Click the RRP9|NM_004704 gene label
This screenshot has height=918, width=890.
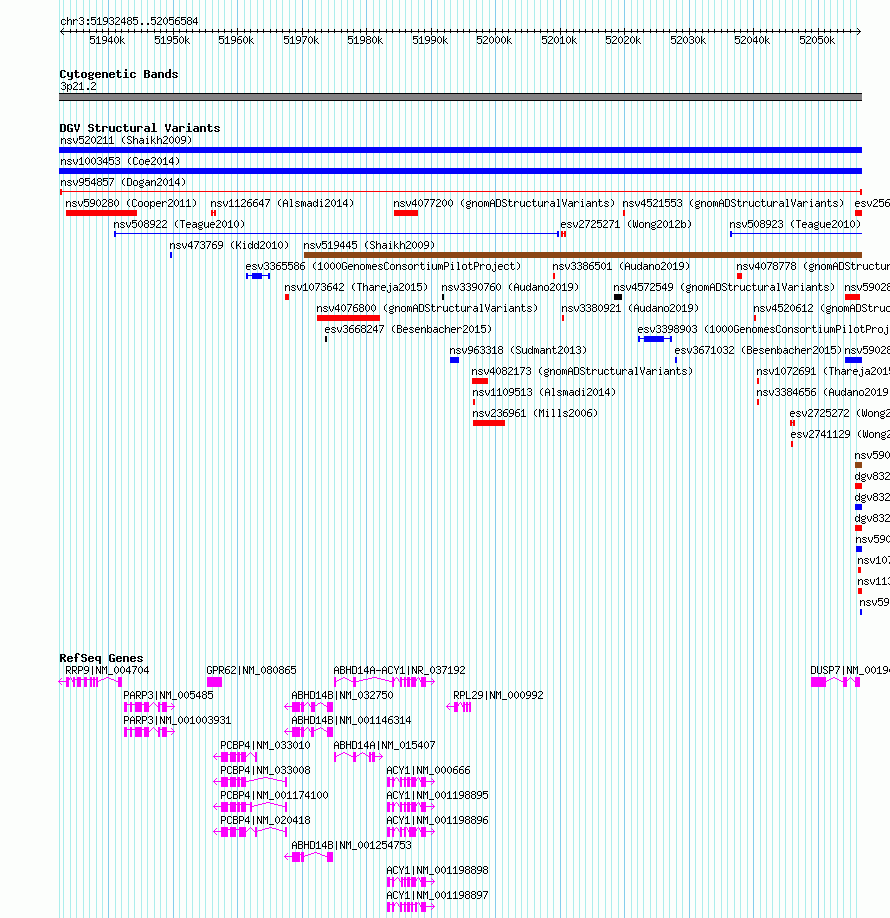tap(107, 671)
